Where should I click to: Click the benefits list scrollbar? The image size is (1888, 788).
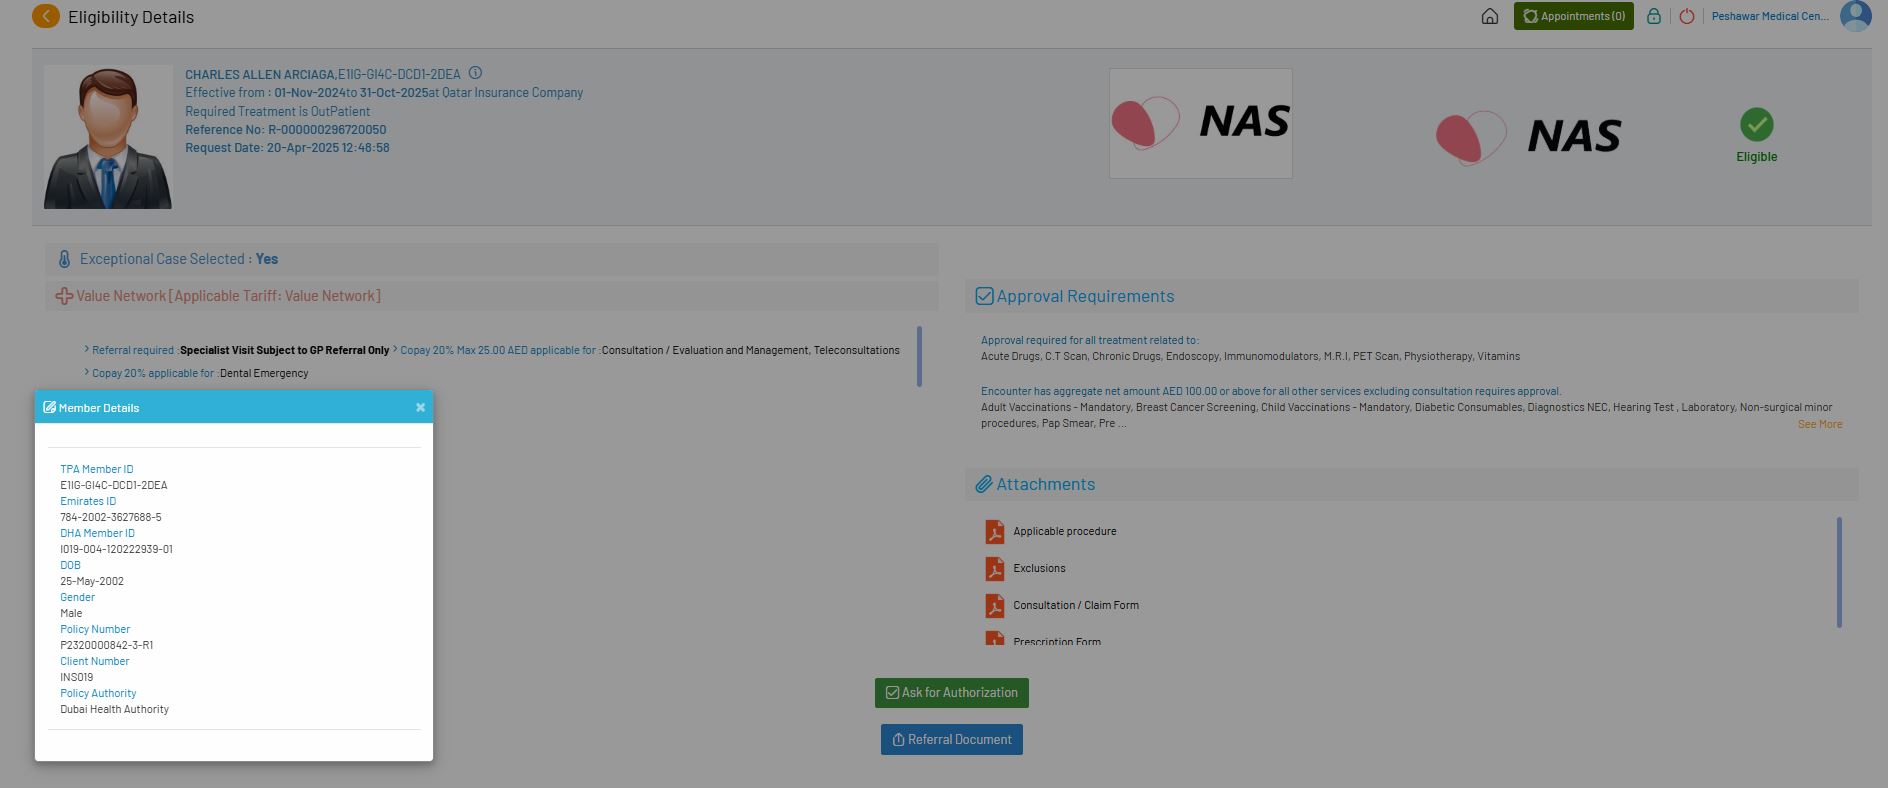tap(919, 356)
